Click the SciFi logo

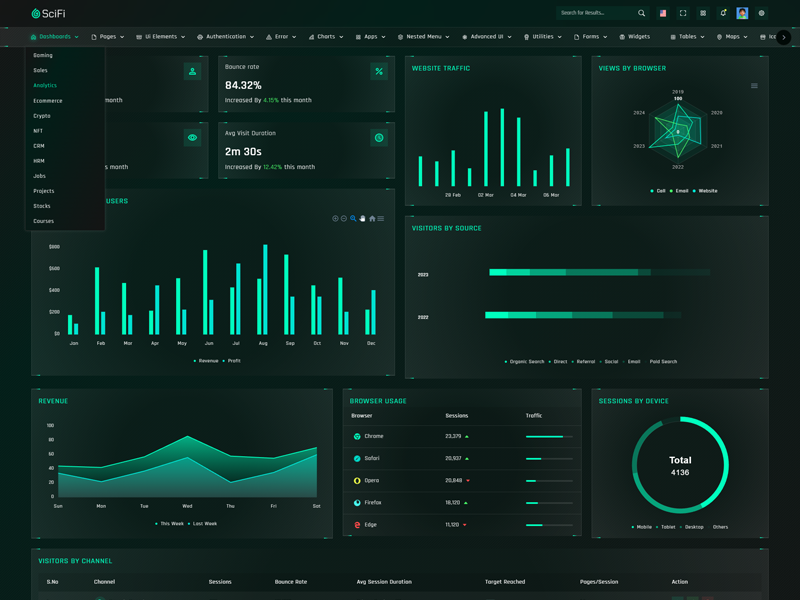point(47,13)
